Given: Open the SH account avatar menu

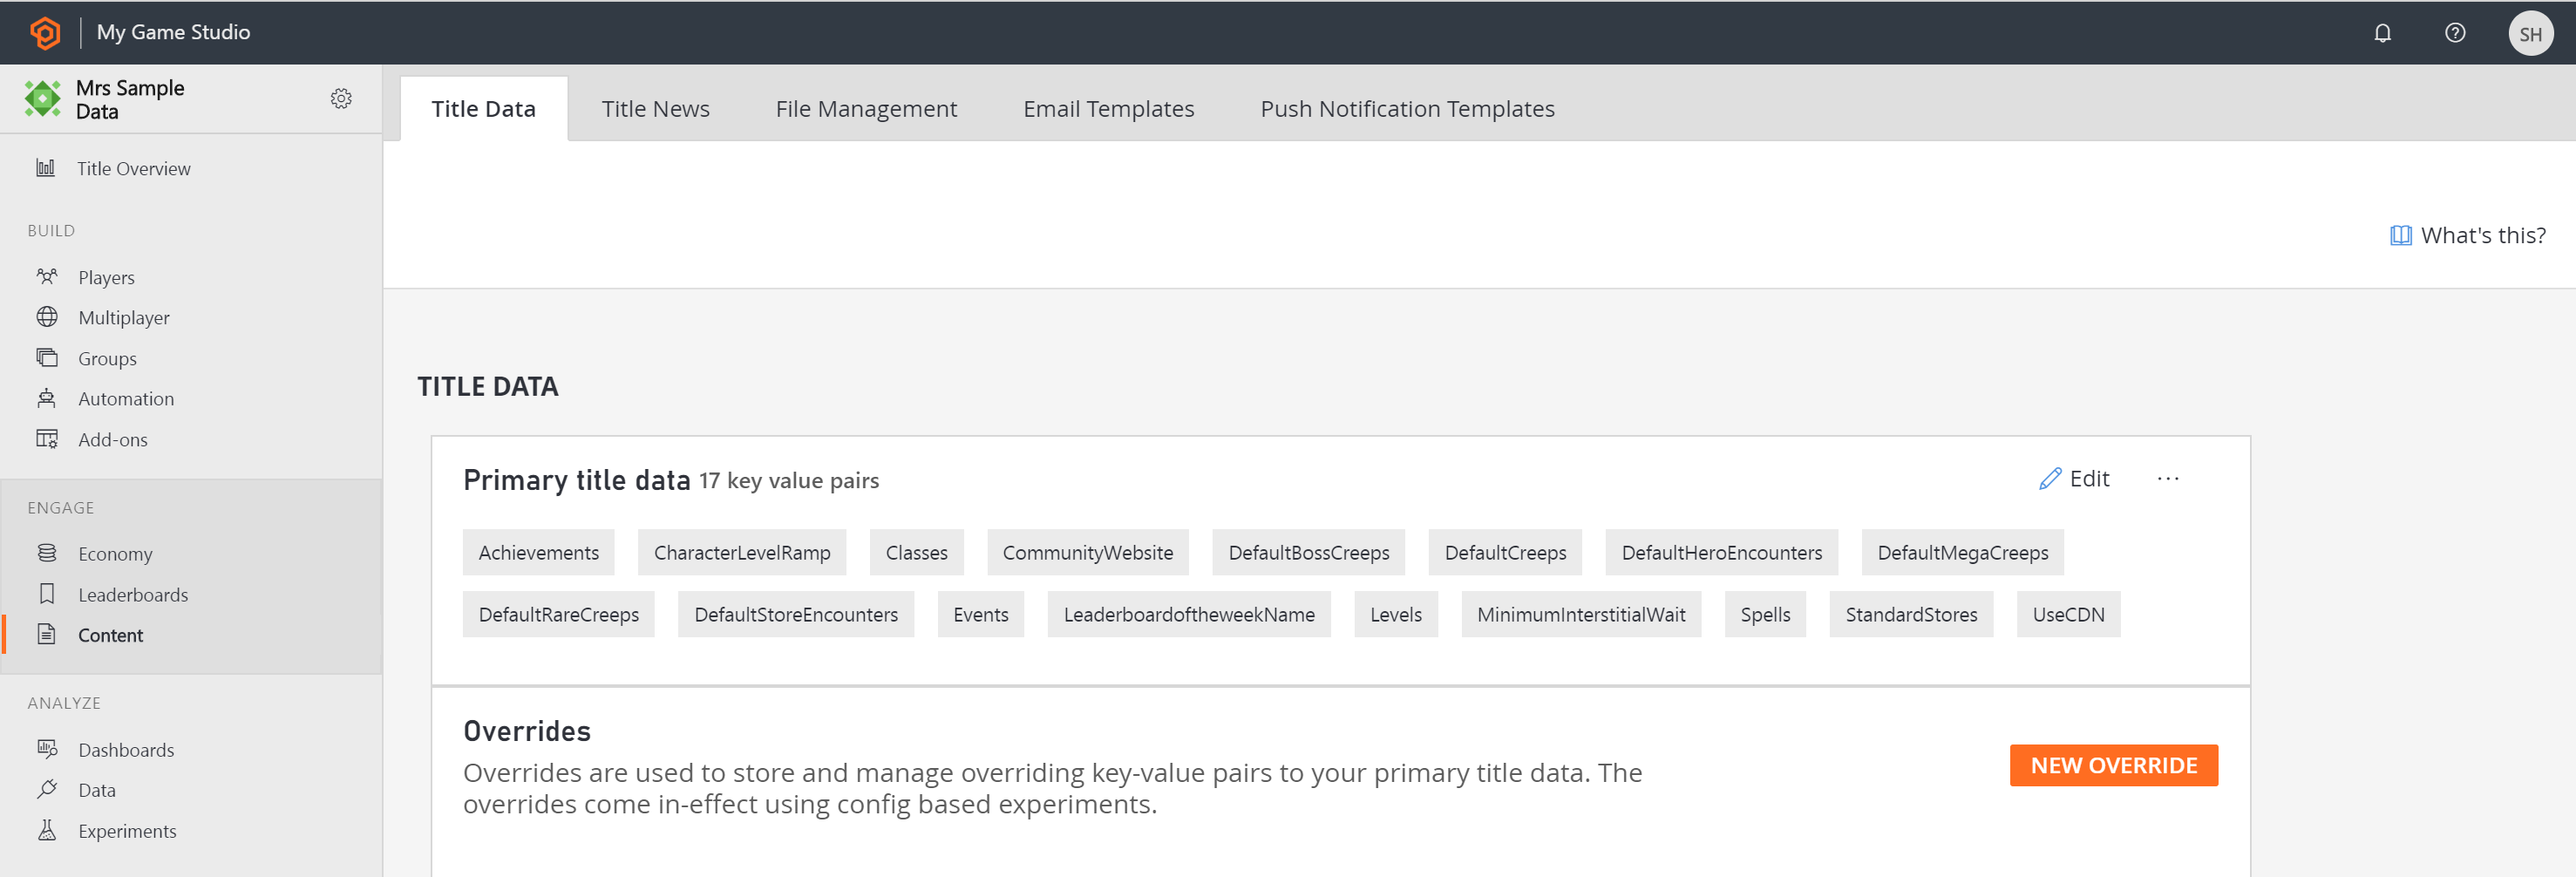Looking at the screenshot, I should [2531, 32].
